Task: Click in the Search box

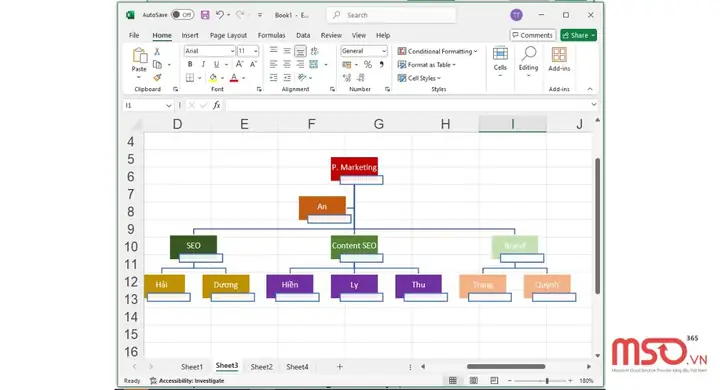Action: [392, 15]
